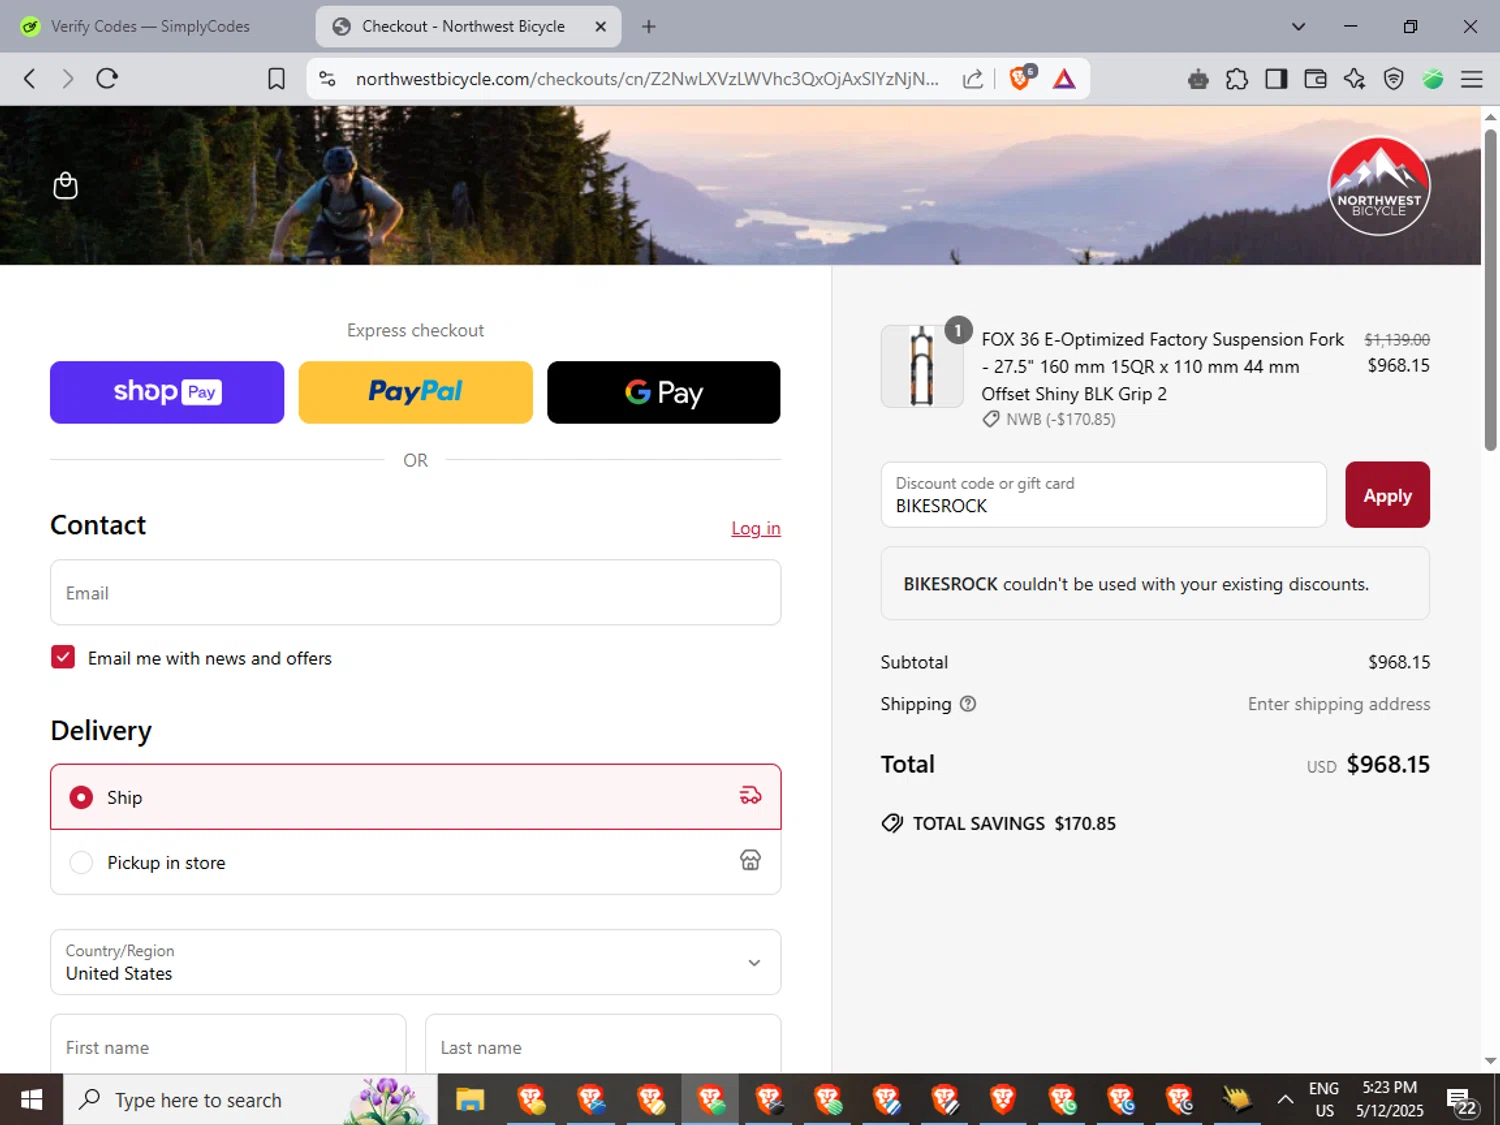1500x1125 pixels.
Task: Click the green extension icon in toolbar
Action: coord(1433,79)
